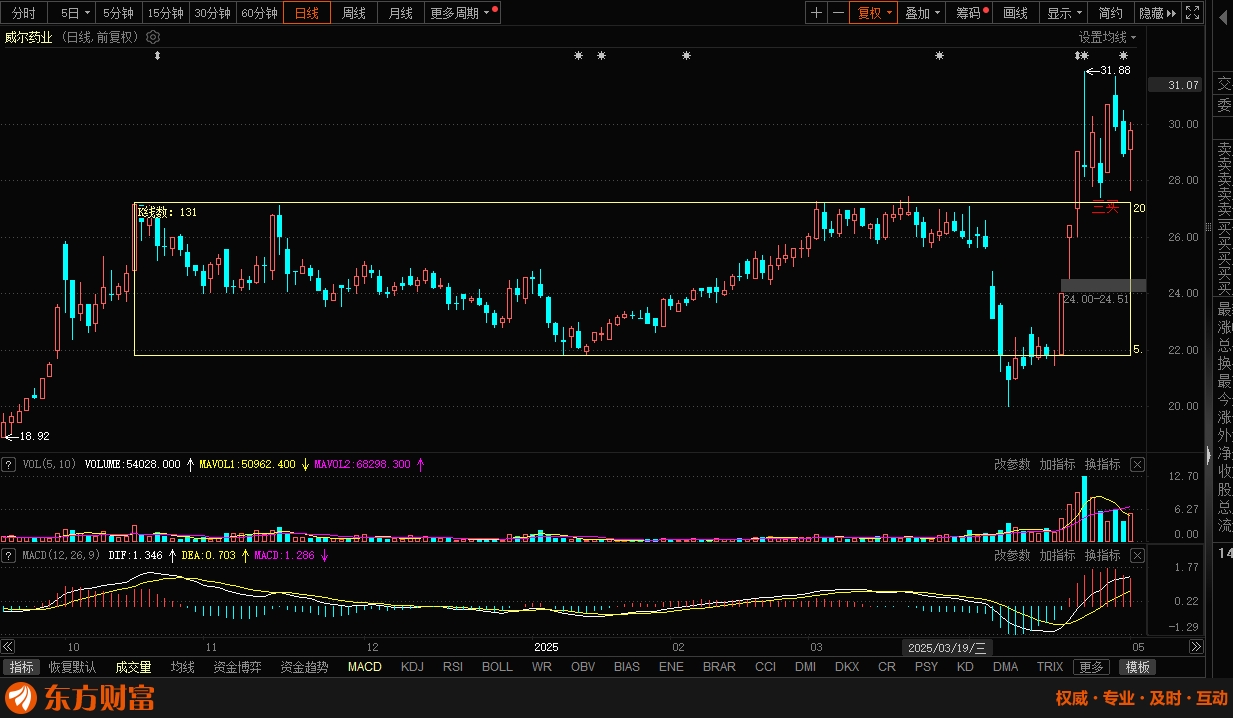The image size is (1233, 718).
Task: Expand 更多周期 period dropdown
Action: click(x=463, y=13)
